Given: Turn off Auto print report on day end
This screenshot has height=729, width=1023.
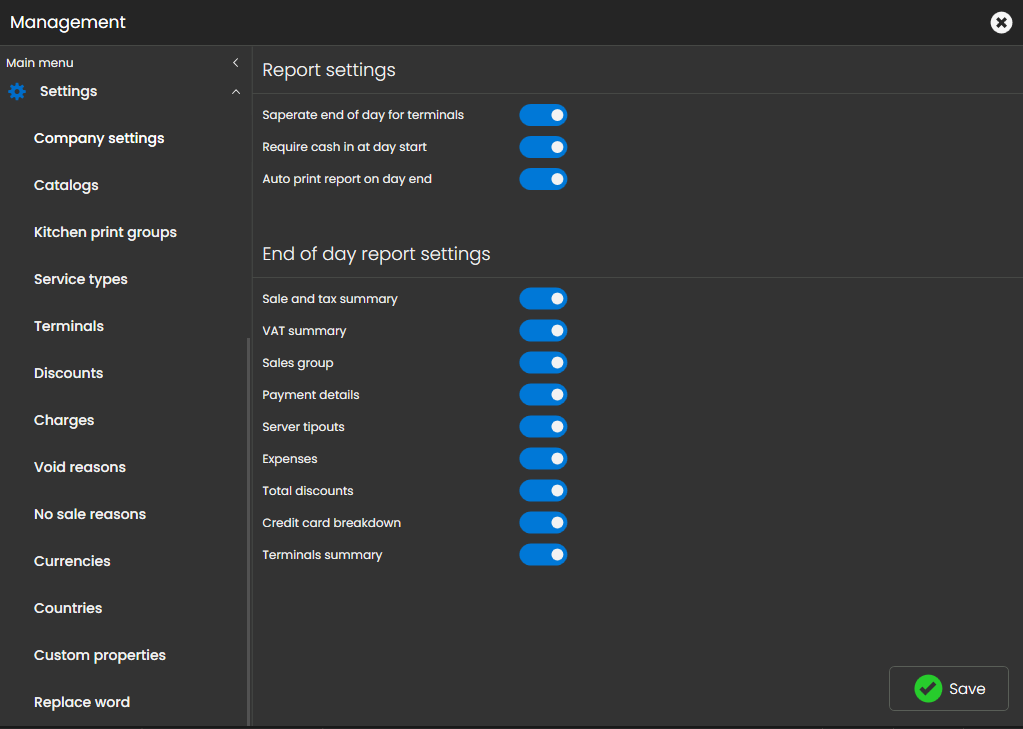Looking at the screenshot, I should (x=543, y=179).
